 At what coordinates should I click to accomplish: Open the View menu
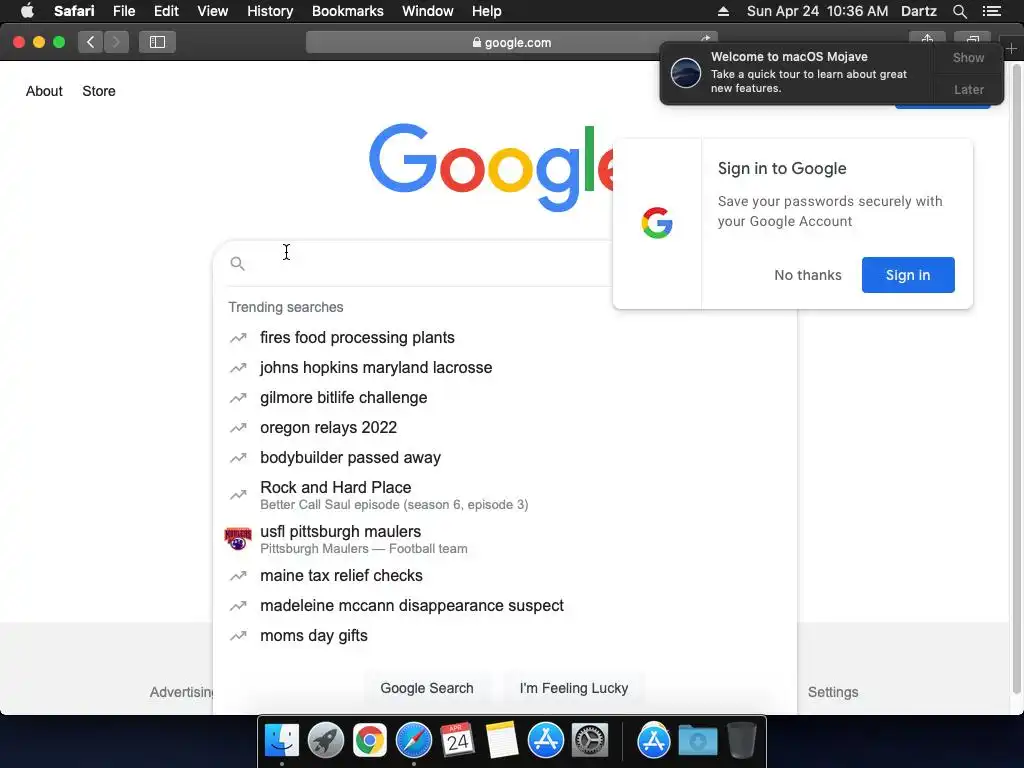tap(213, 11)
